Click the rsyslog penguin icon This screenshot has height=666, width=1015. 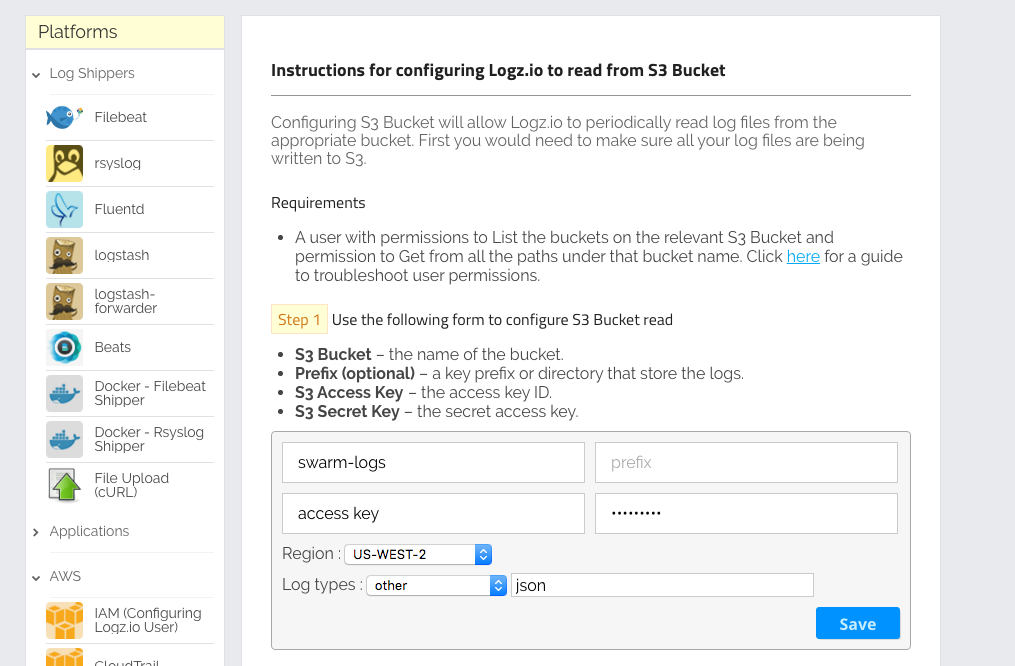point(64,163)
